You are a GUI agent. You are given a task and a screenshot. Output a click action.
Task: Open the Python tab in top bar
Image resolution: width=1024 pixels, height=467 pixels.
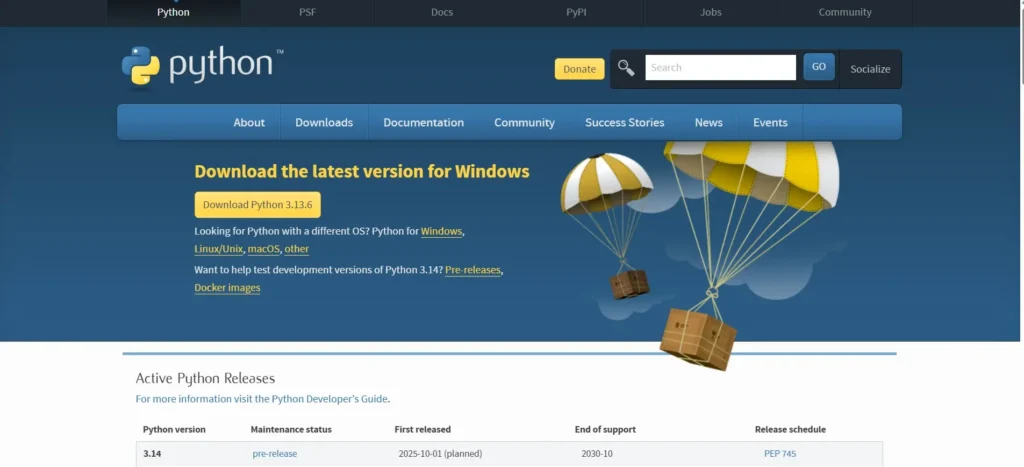[x=174, y=12]
